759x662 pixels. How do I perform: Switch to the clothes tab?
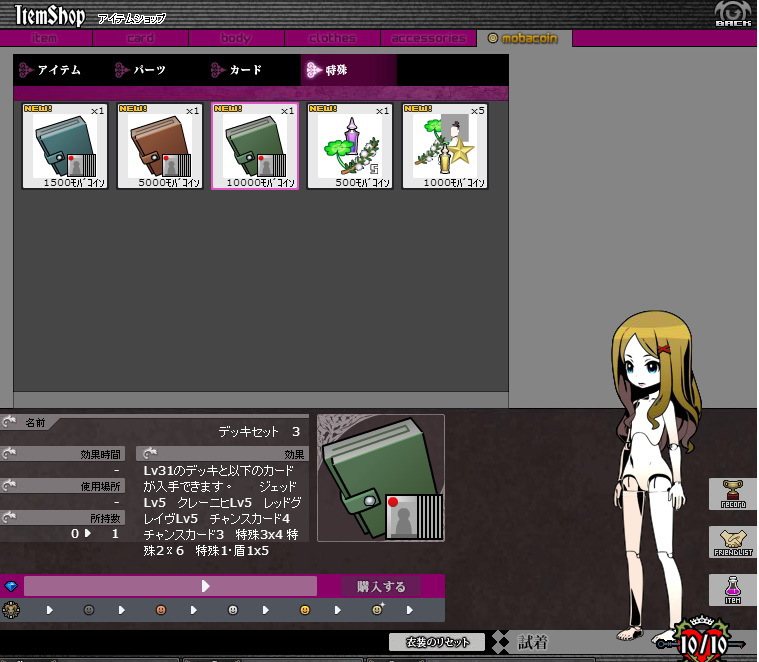click(x=333, y=38)
